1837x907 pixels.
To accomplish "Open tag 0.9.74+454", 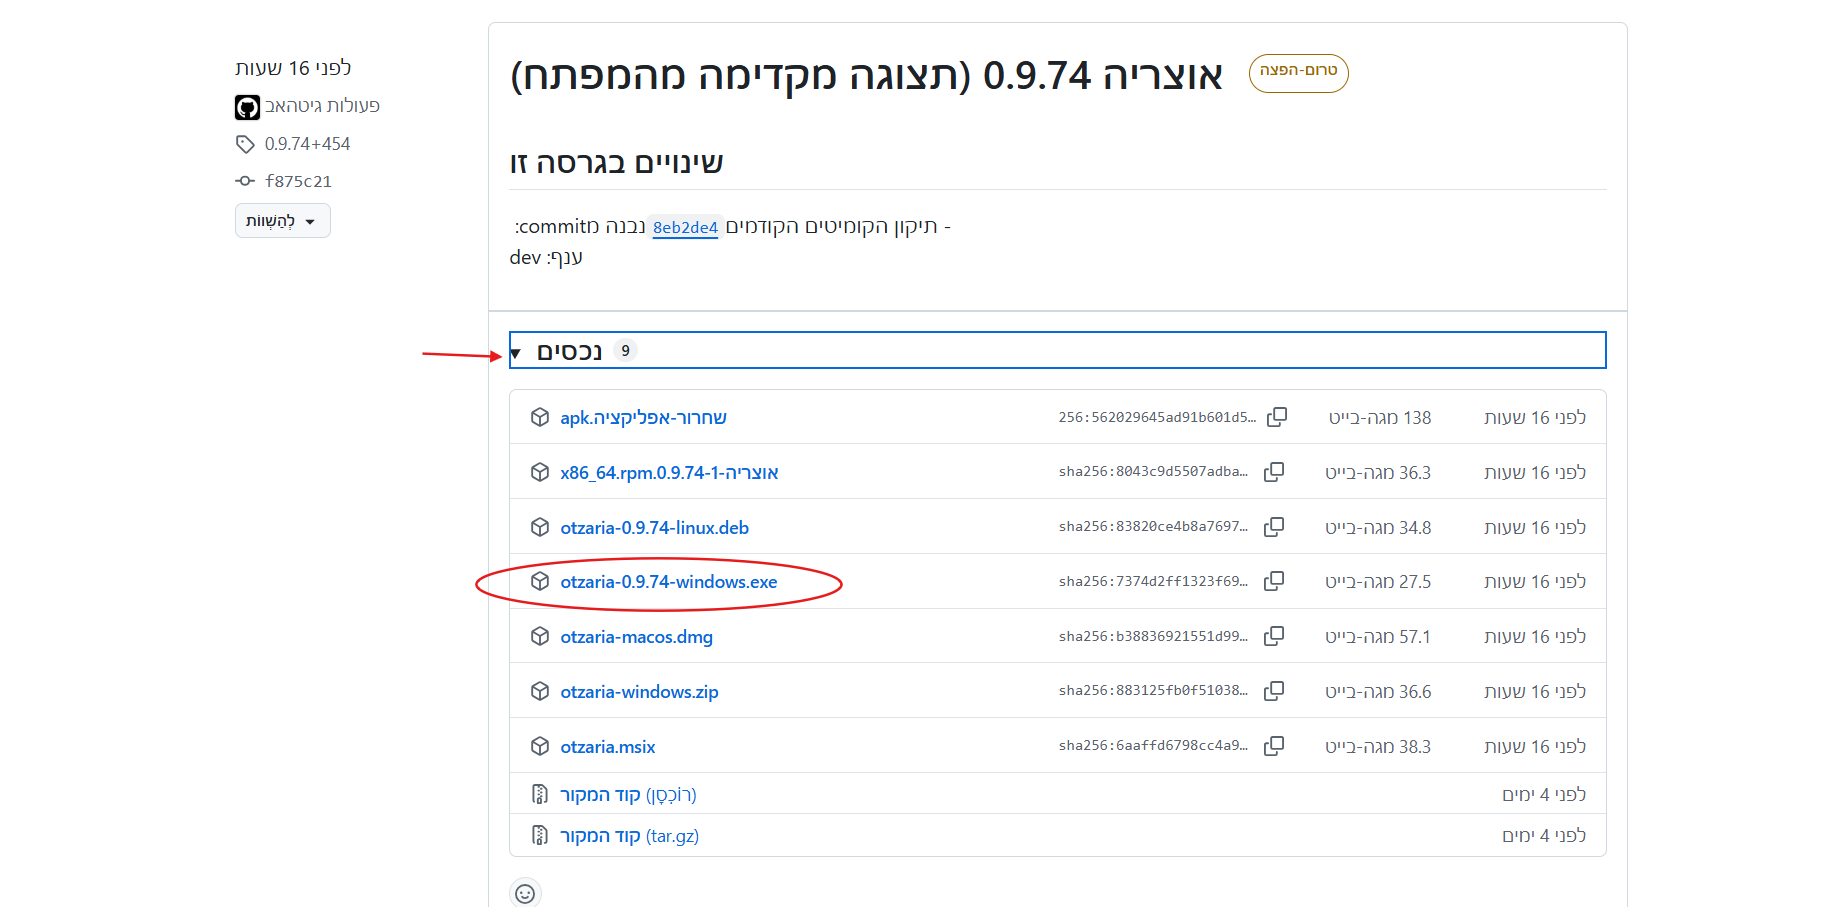I will click(307, 144).
